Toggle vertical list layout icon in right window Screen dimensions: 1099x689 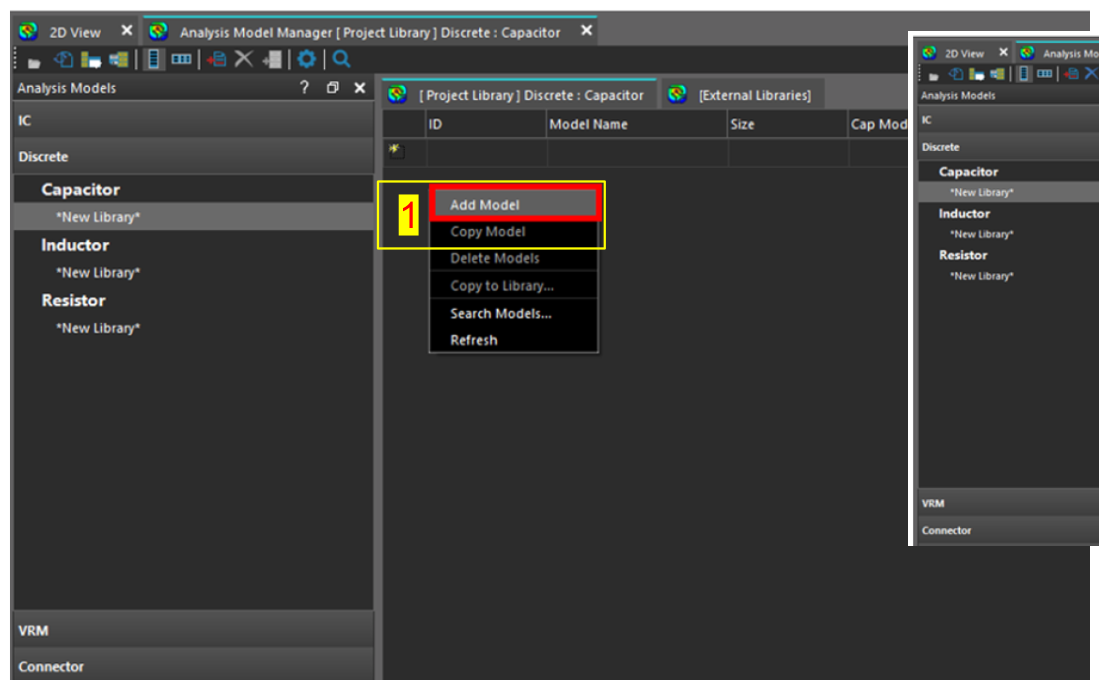[1024, 74]
